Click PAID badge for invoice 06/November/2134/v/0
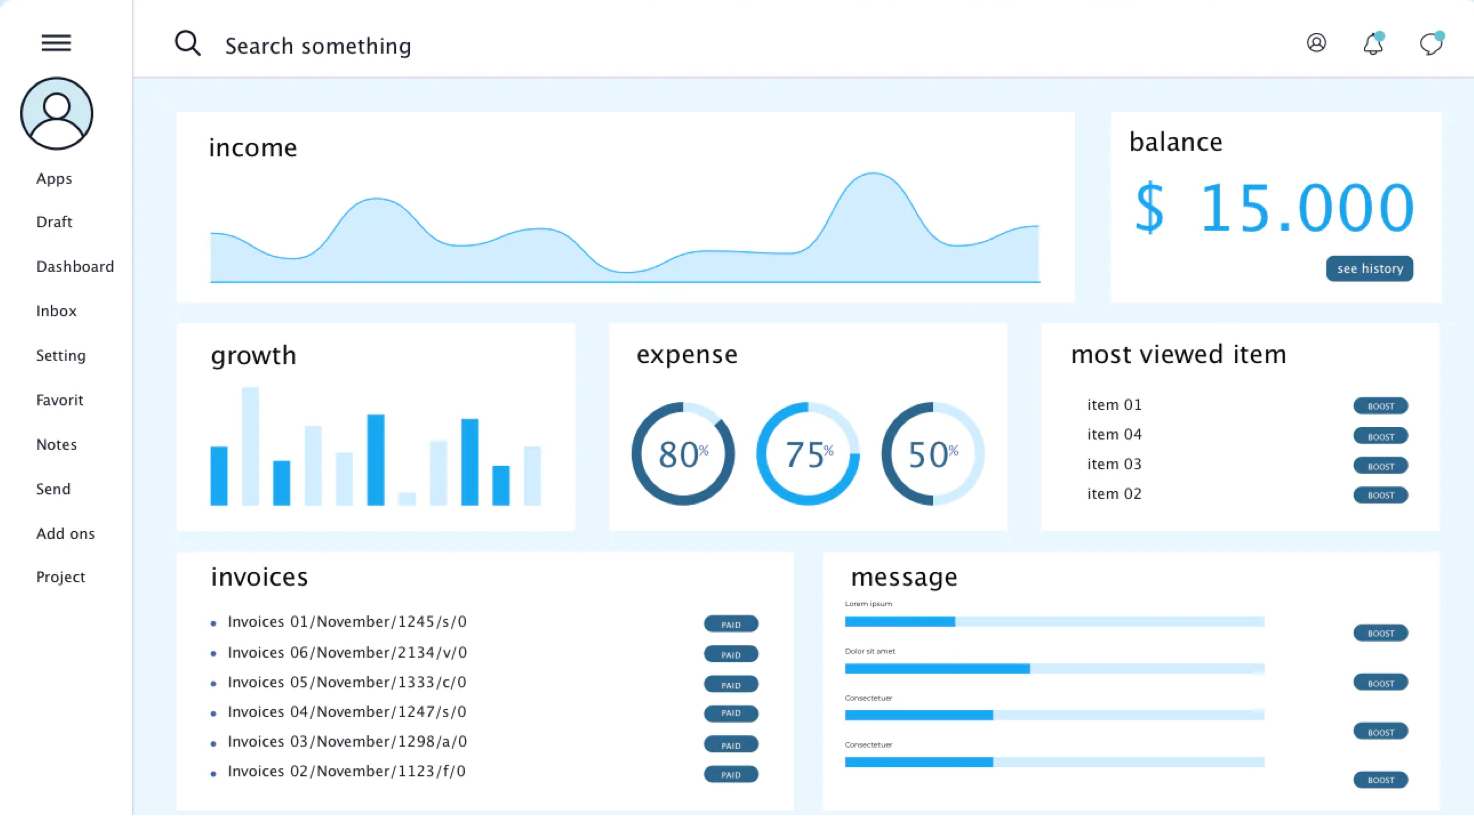The height and width of the screenshot is (816, 1474). (x=731, y=655)
